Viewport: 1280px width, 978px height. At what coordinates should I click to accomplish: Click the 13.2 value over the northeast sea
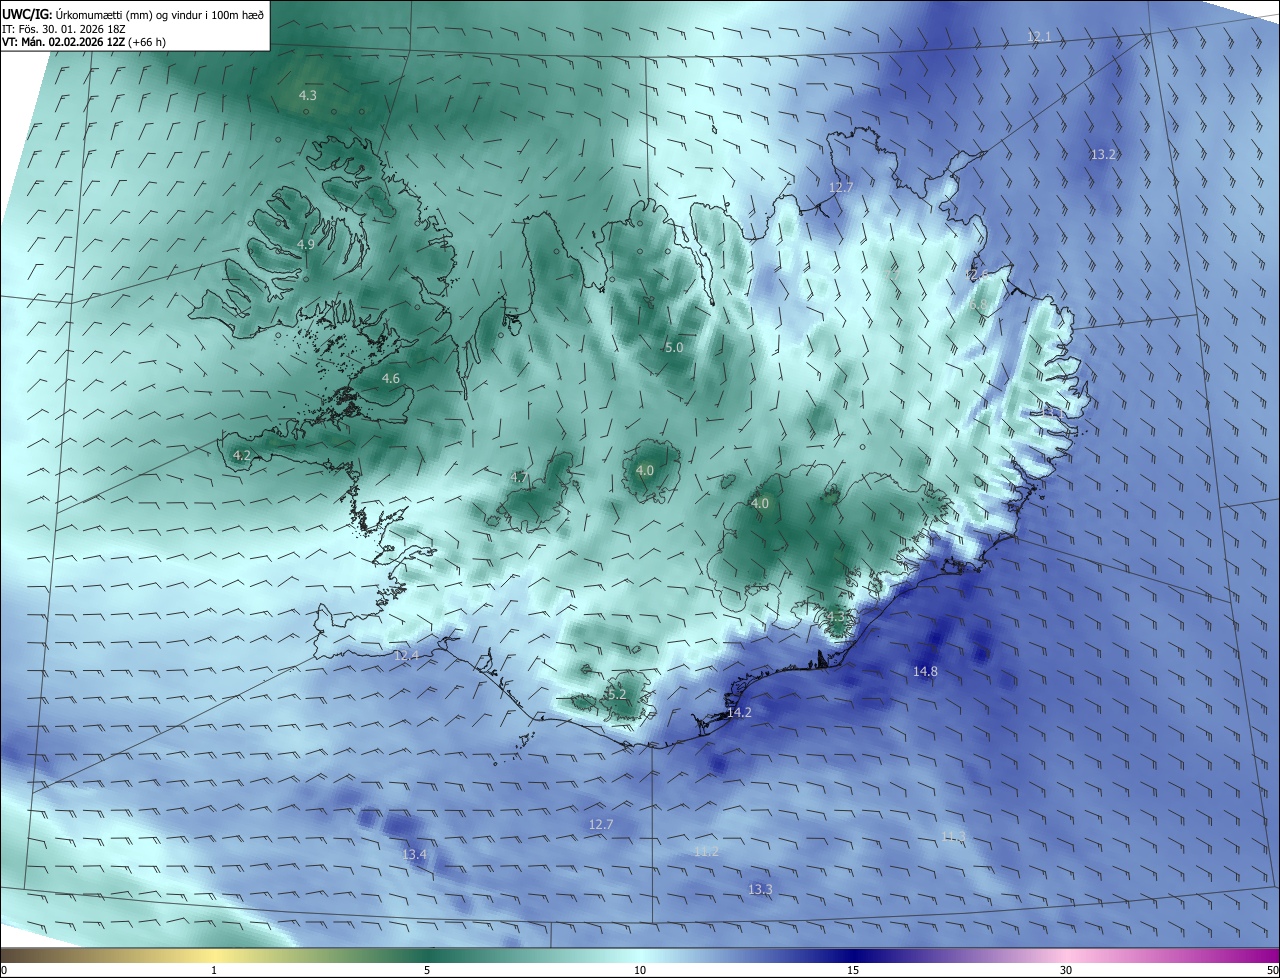pos(1103,154)
